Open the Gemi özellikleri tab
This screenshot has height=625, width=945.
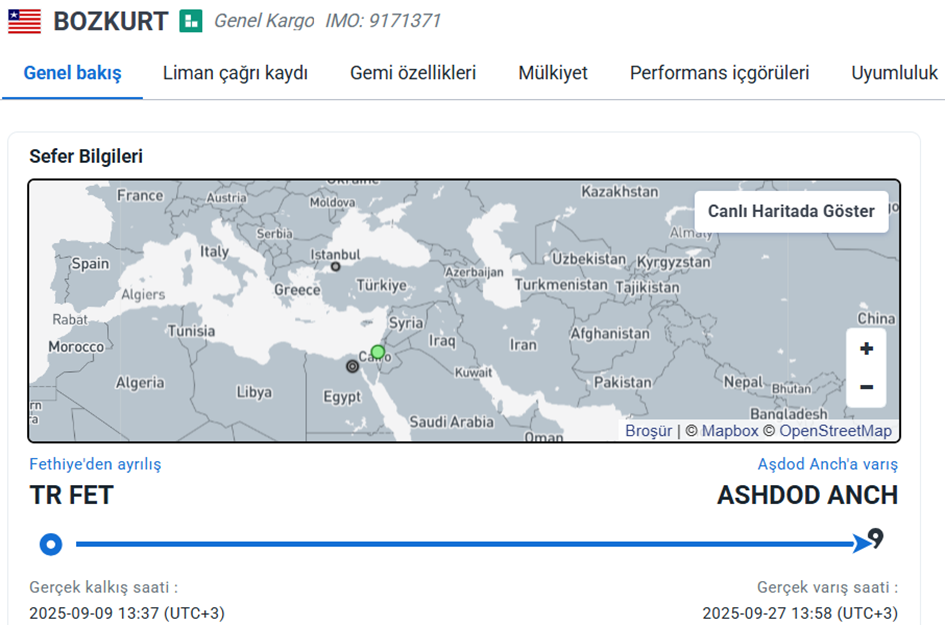[413, 73]
